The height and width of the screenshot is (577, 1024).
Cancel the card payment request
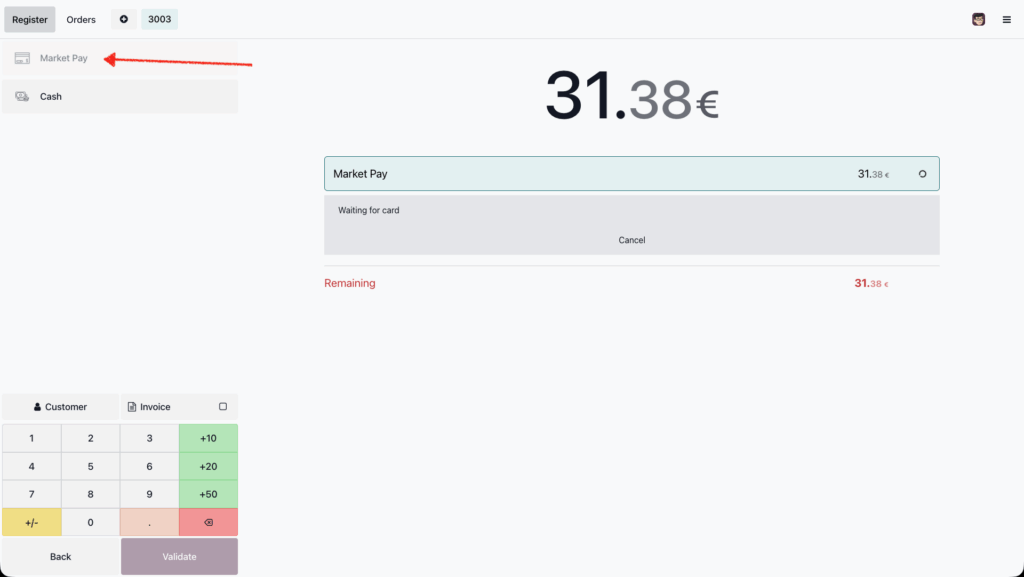pyautogui.click(x=632, y=240)
